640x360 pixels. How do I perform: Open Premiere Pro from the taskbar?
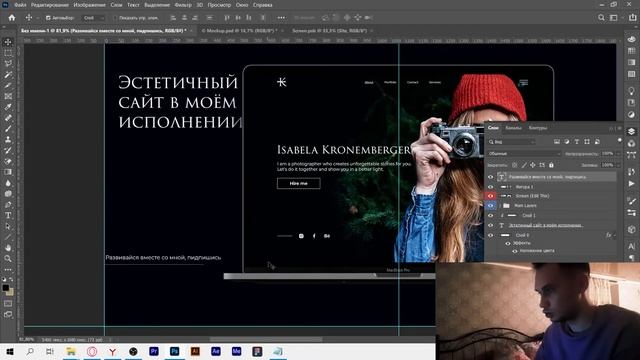click(x=154, y=351)
